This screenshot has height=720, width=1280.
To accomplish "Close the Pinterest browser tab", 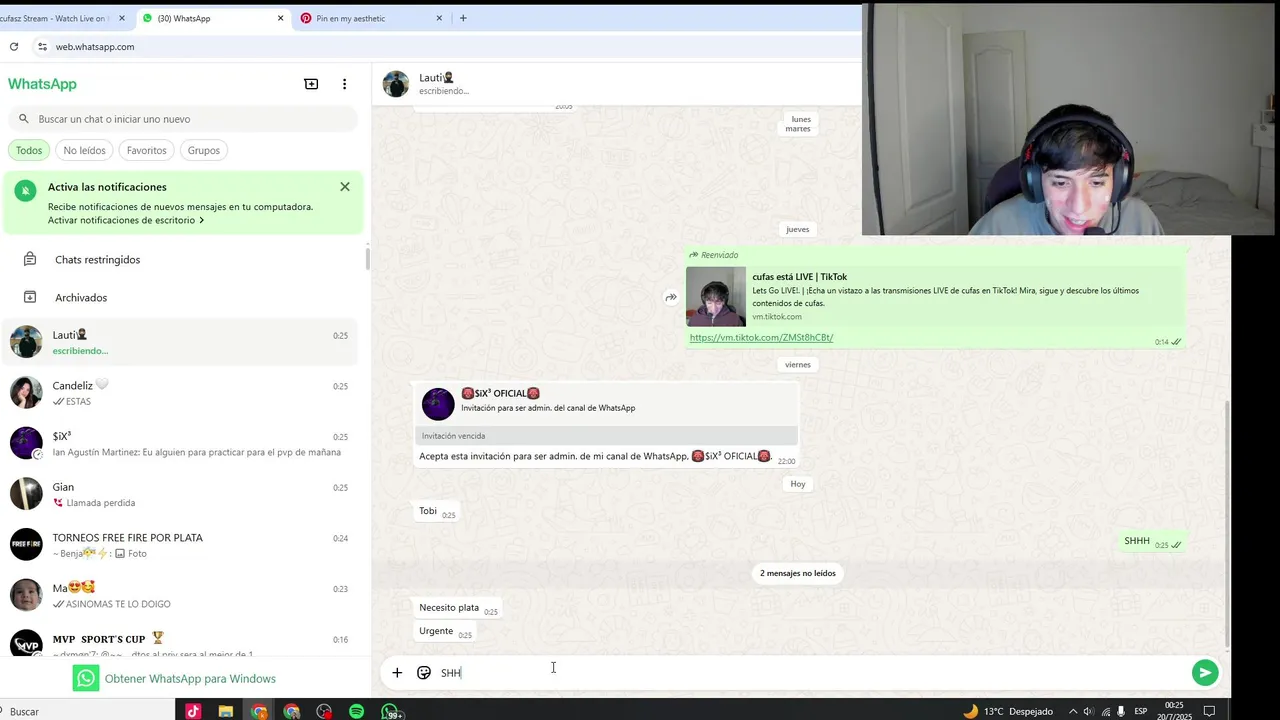I will pos(439,18).
